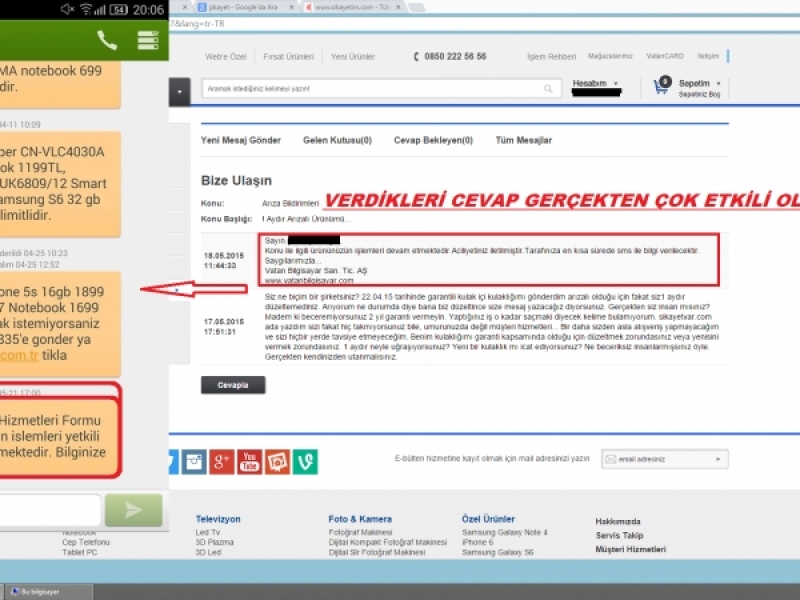This screenshot has height=600, width=800.
Task: Open the SMS app menu icon
Action: point(148,40)
